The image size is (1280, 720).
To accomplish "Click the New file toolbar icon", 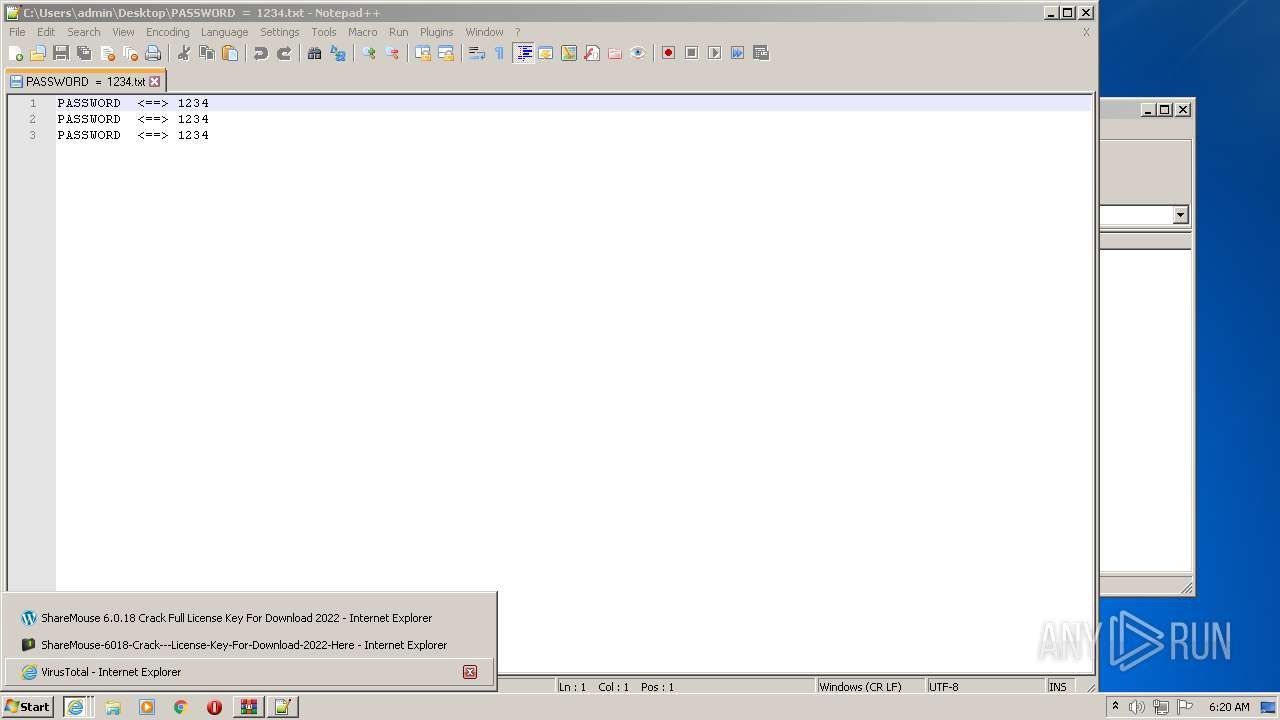I will pyautogui.click(x=16, y=53).
